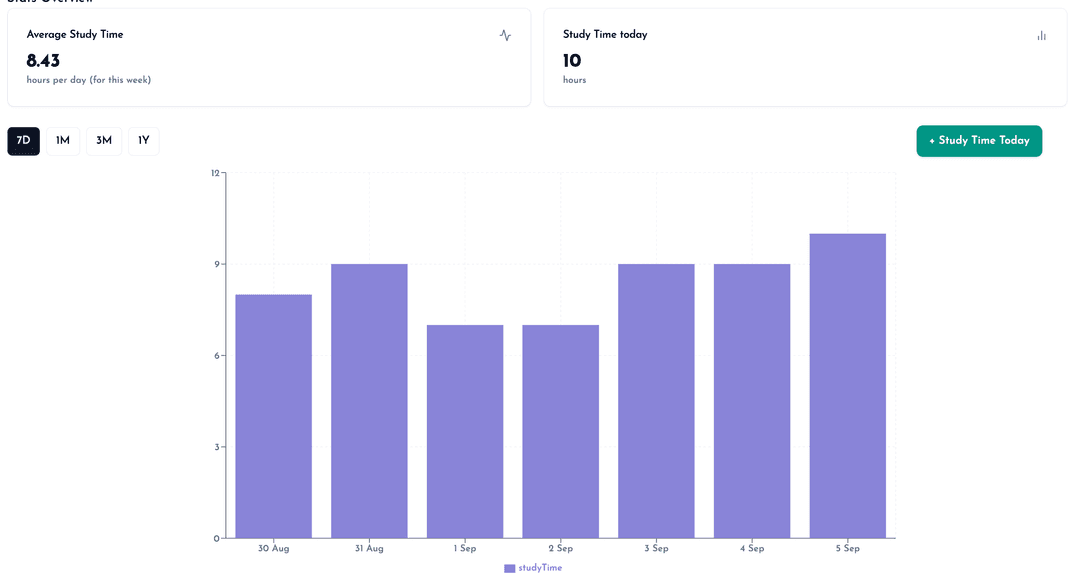Click the bar chart icon in Study Time today card
This screenshot has width=1080, height=583.
click(x=1041, y=35)
